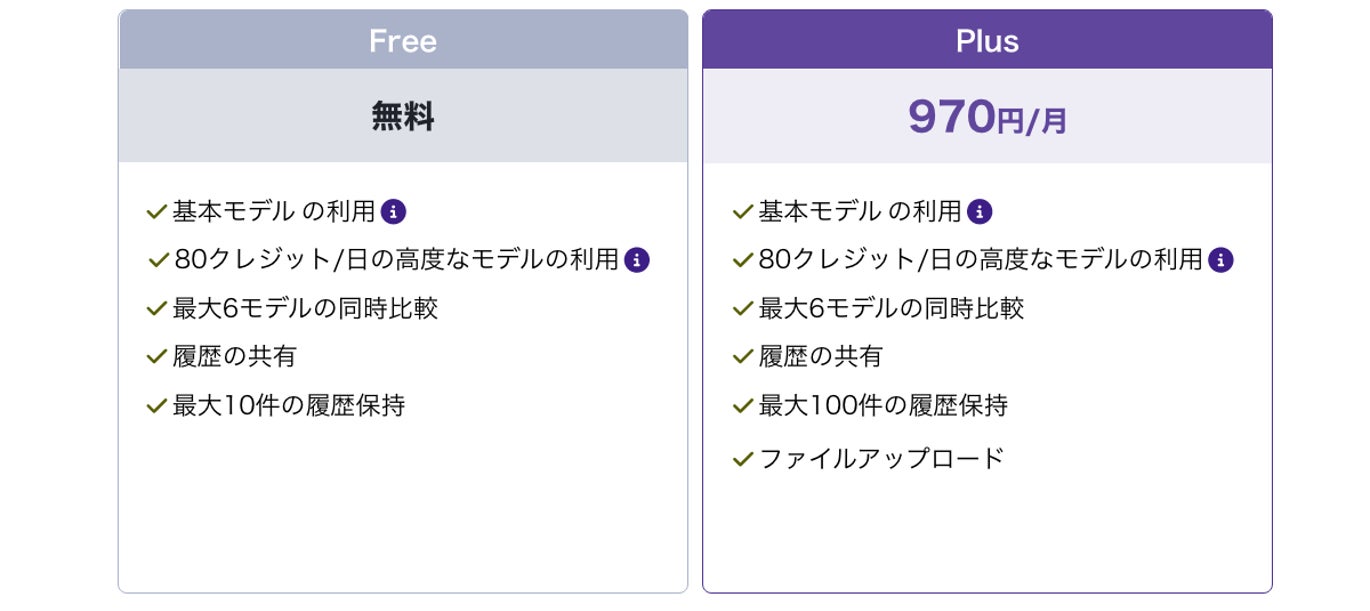Click info icon beside 80クレジット in Free plan
The width and height of the screenshot is (1370, 611).
coord(637,260)
